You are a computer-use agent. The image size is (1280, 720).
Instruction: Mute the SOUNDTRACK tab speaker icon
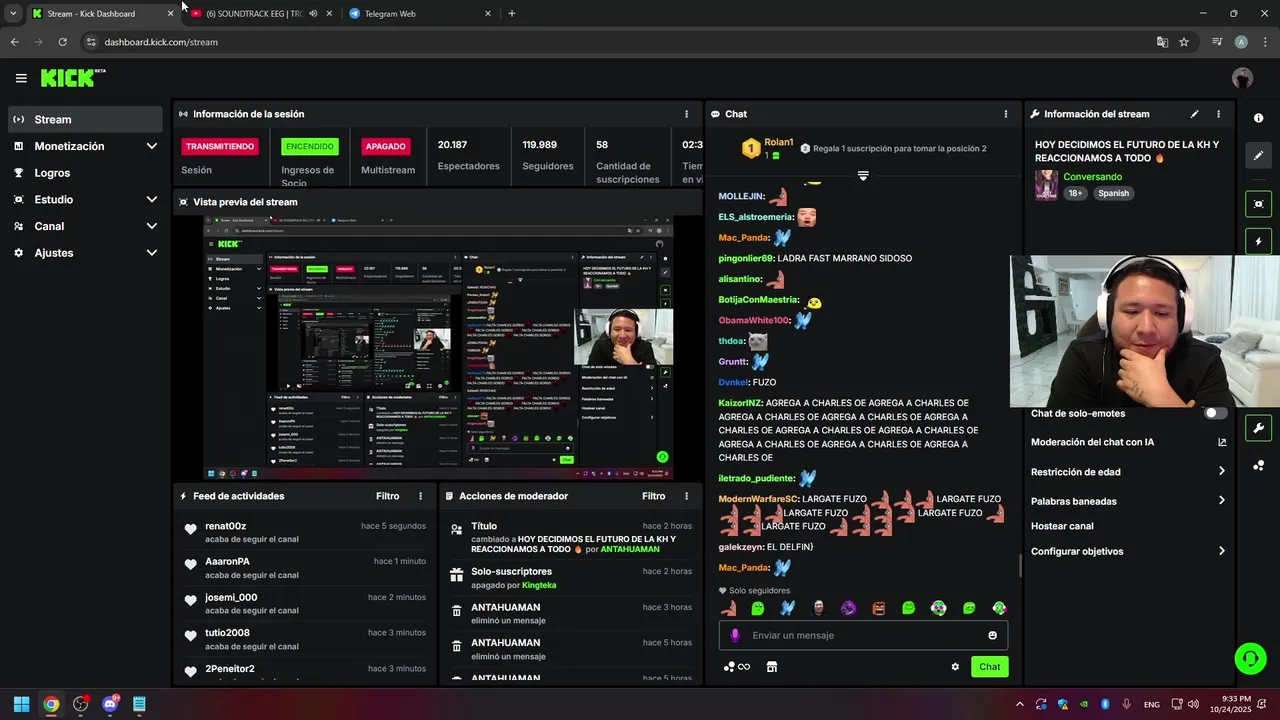point(313,14)
